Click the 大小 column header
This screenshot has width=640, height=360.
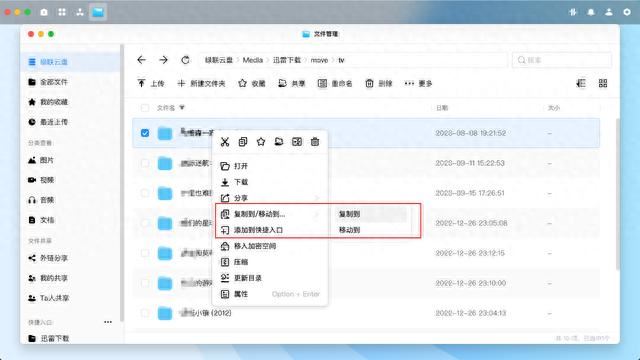554,108
